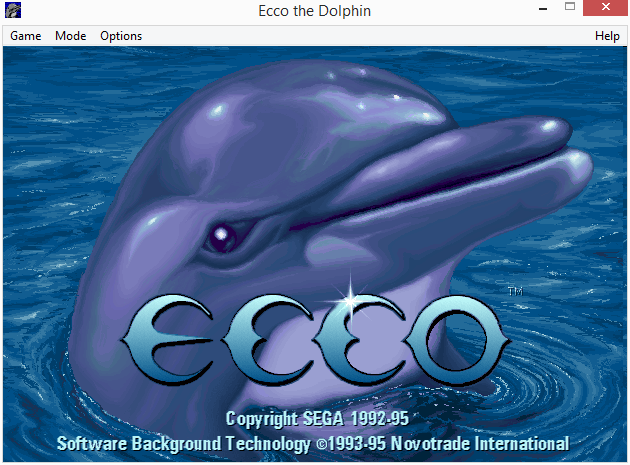Open the Options menu

pos(121,36)
